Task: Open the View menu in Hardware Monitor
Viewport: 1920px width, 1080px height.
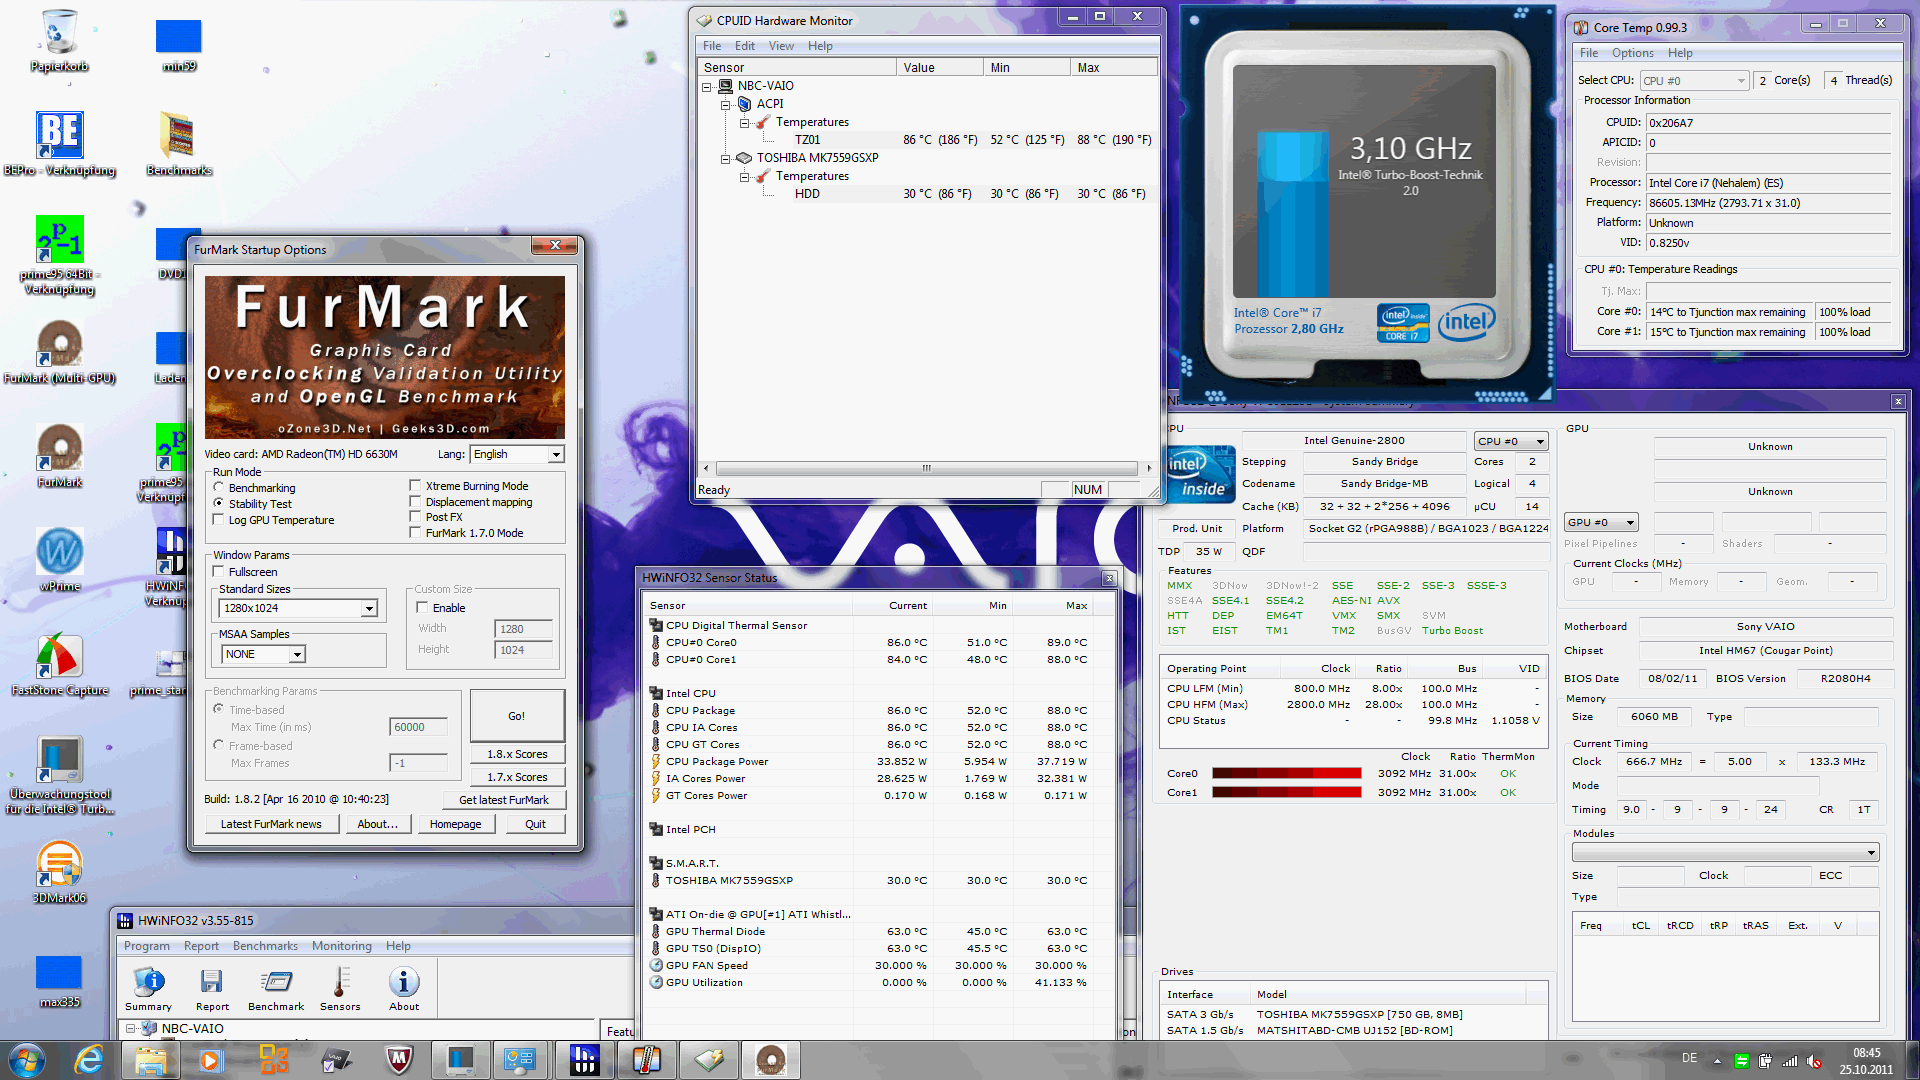Action: pos(780,46)
